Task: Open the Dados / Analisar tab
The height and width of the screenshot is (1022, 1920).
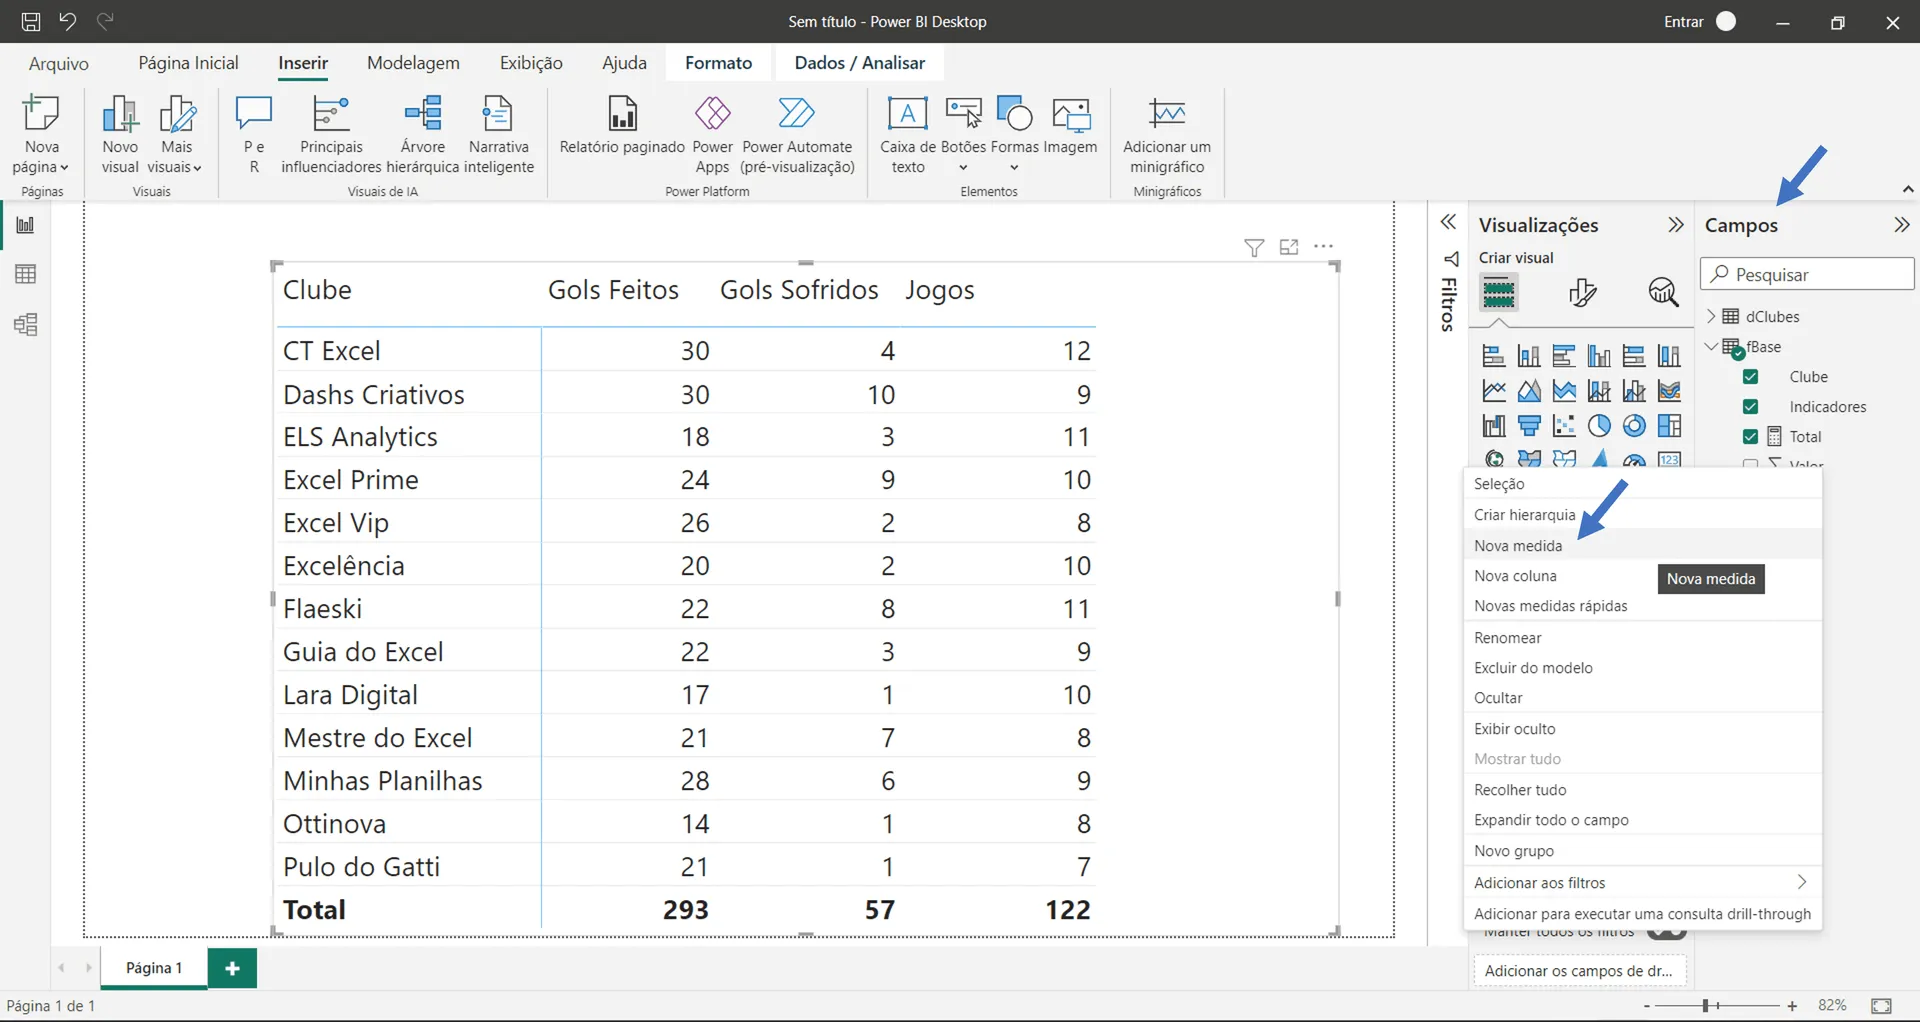Action: (859, 63)
